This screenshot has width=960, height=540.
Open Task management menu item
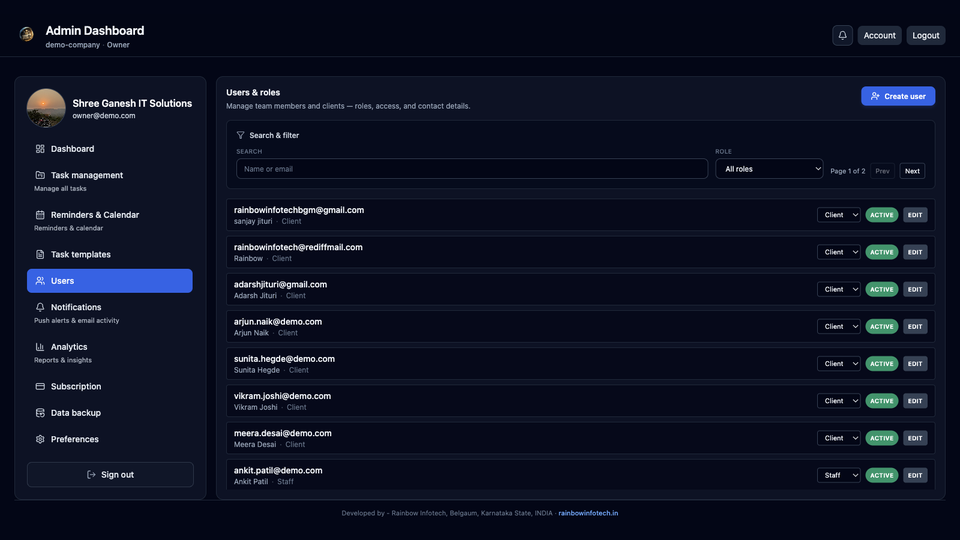110,181
